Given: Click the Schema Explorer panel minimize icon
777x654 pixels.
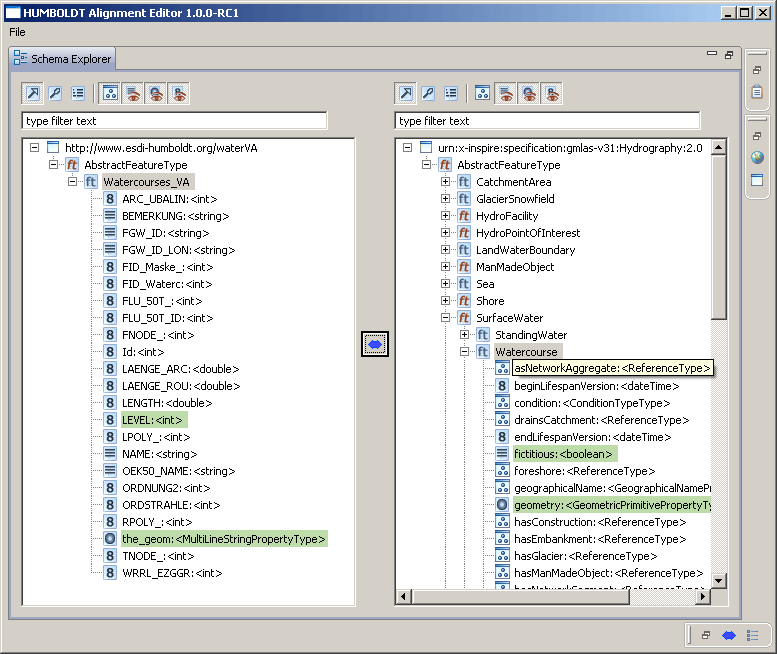Looking at the screenshot, I should tap(712, 54).
